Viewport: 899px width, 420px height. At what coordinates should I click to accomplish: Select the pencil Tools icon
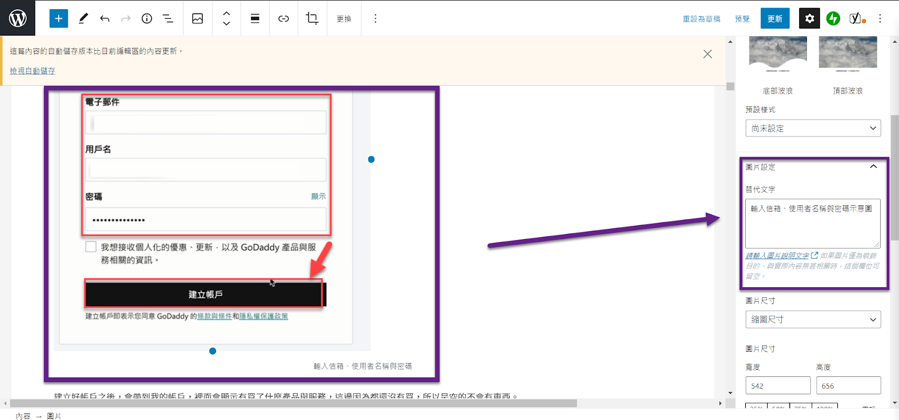83,18
